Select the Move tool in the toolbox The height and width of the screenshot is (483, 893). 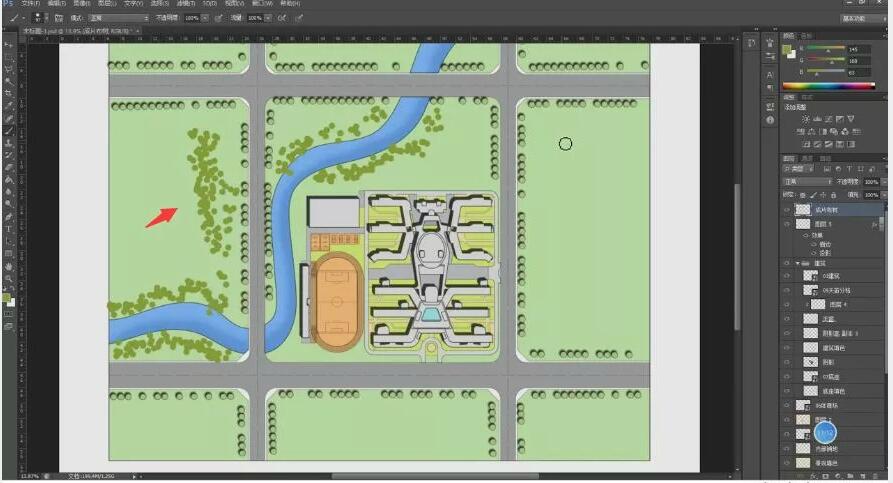[9, 46]
